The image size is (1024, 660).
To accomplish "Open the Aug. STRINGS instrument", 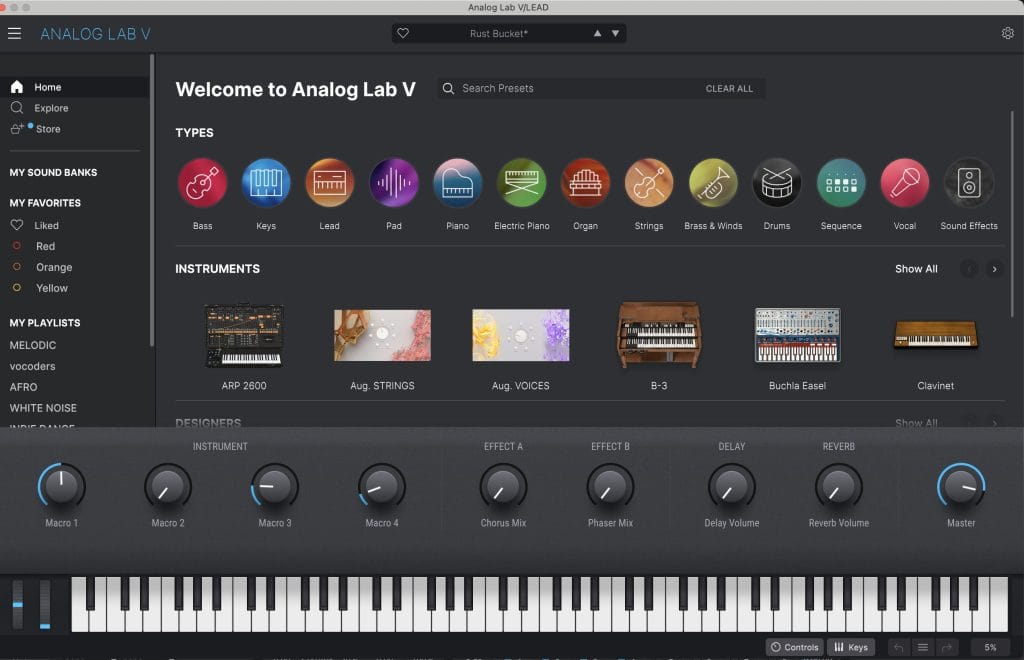I will pos(382,335).
